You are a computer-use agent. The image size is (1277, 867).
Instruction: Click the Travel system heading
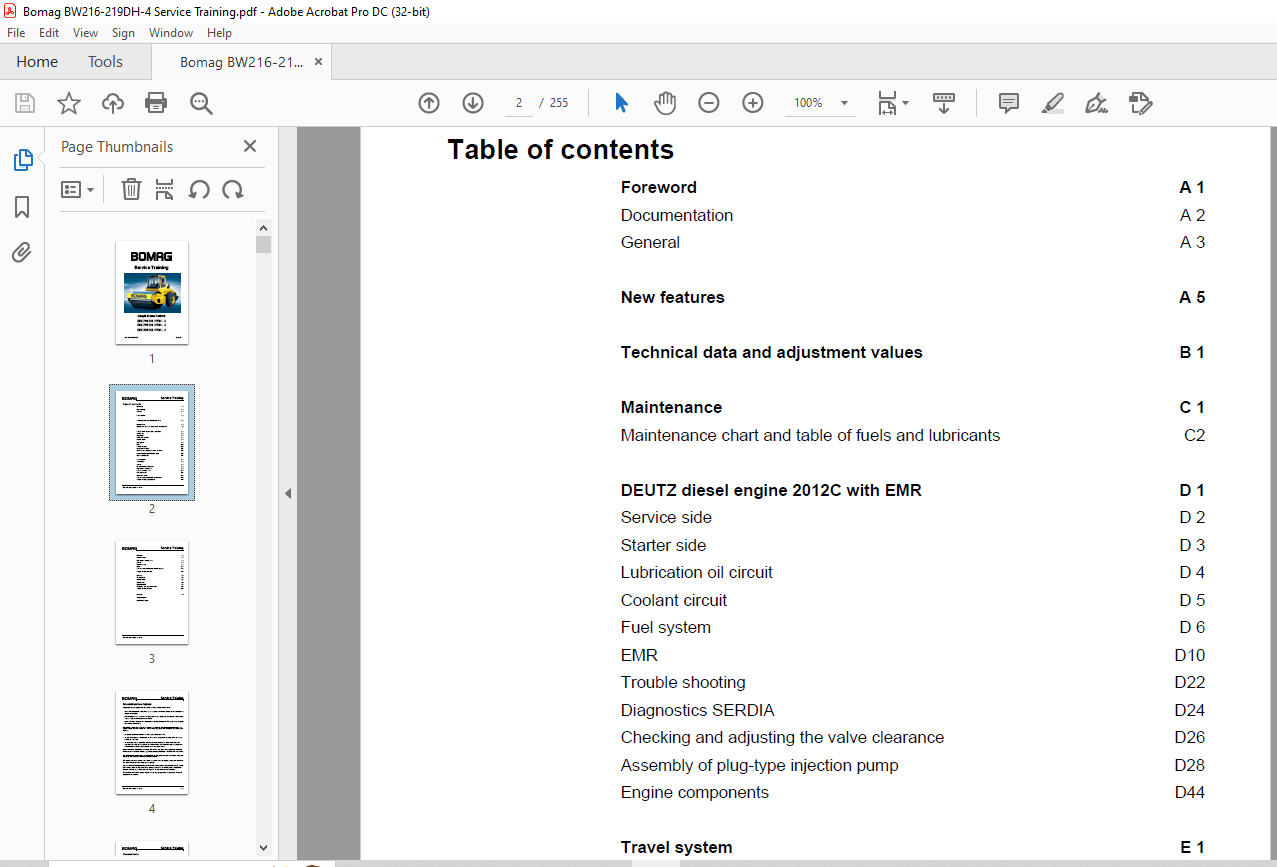click(676, 847)
